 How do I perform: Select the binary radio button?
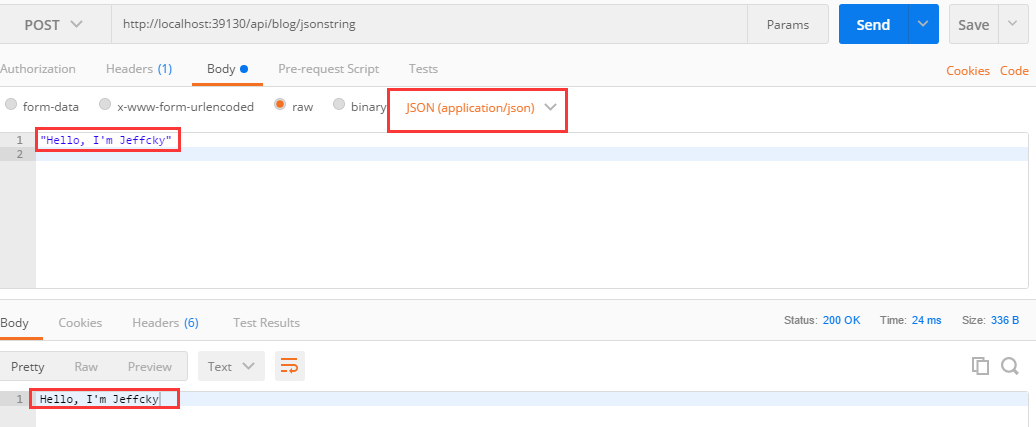339,104
